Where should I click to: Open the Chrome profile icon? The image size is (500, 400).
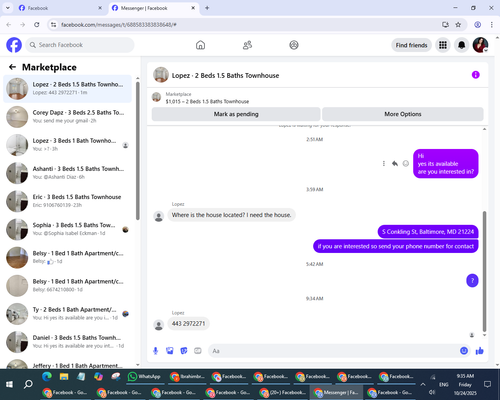(477, 25)
